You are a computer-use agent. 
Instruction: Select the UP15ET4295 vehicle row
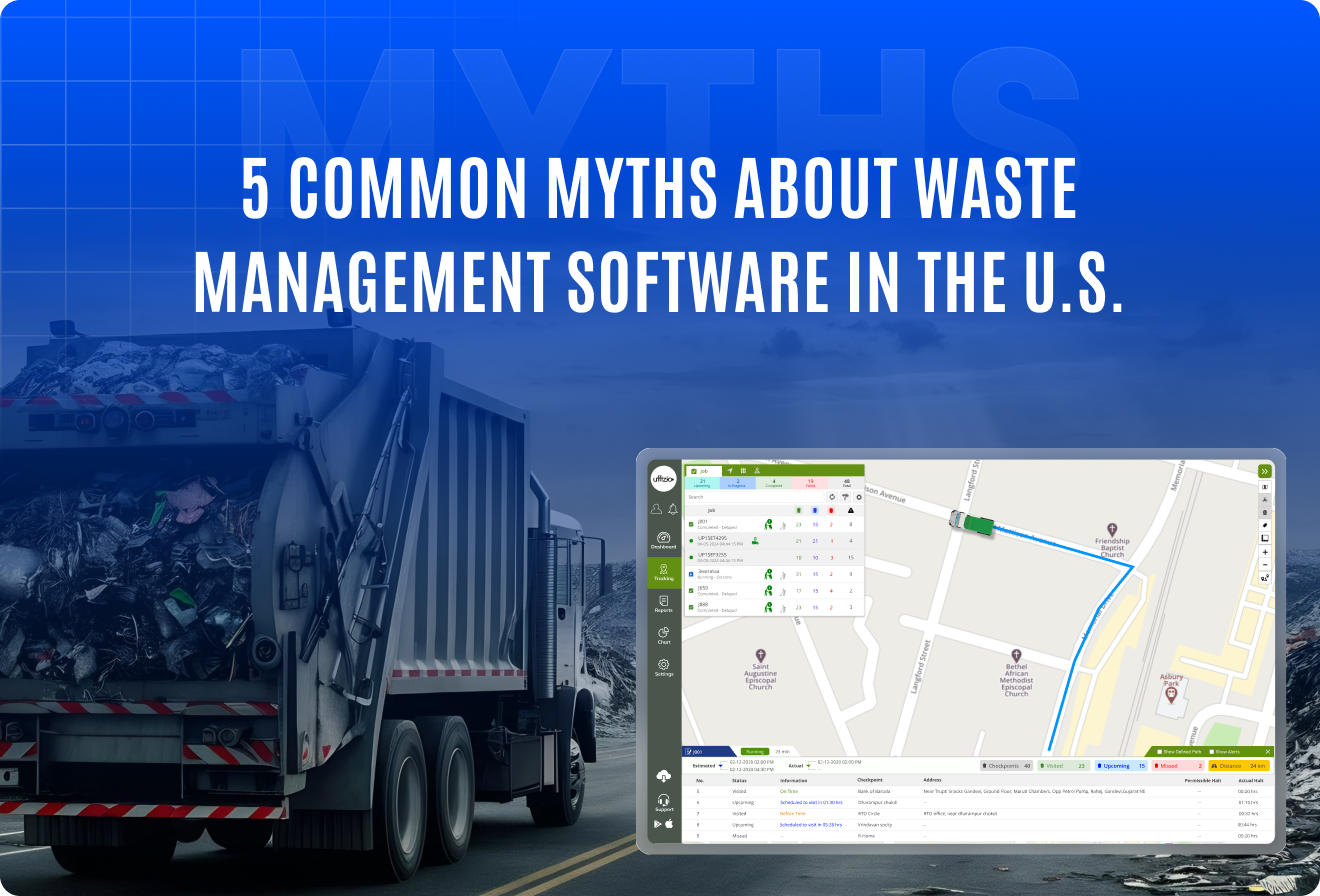(774, 541)
